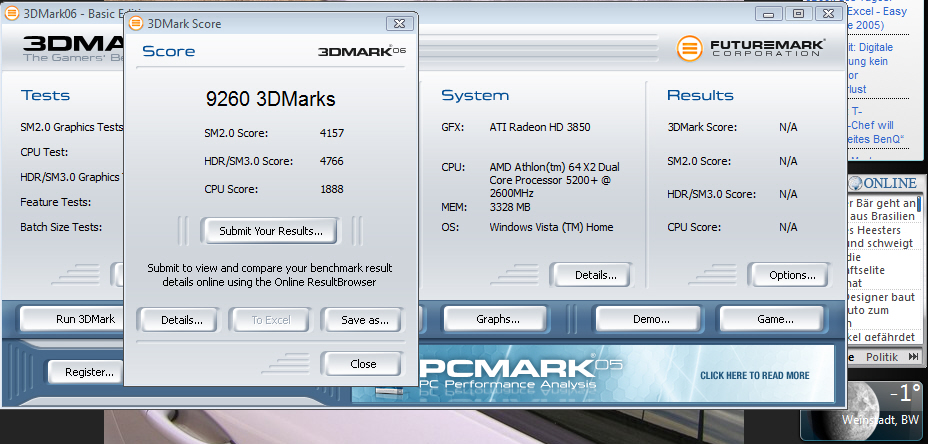Image resolution: width=928 pixels, height=444 pixels.
Task: Click the news gadget forward arrow
Action: 914,357
